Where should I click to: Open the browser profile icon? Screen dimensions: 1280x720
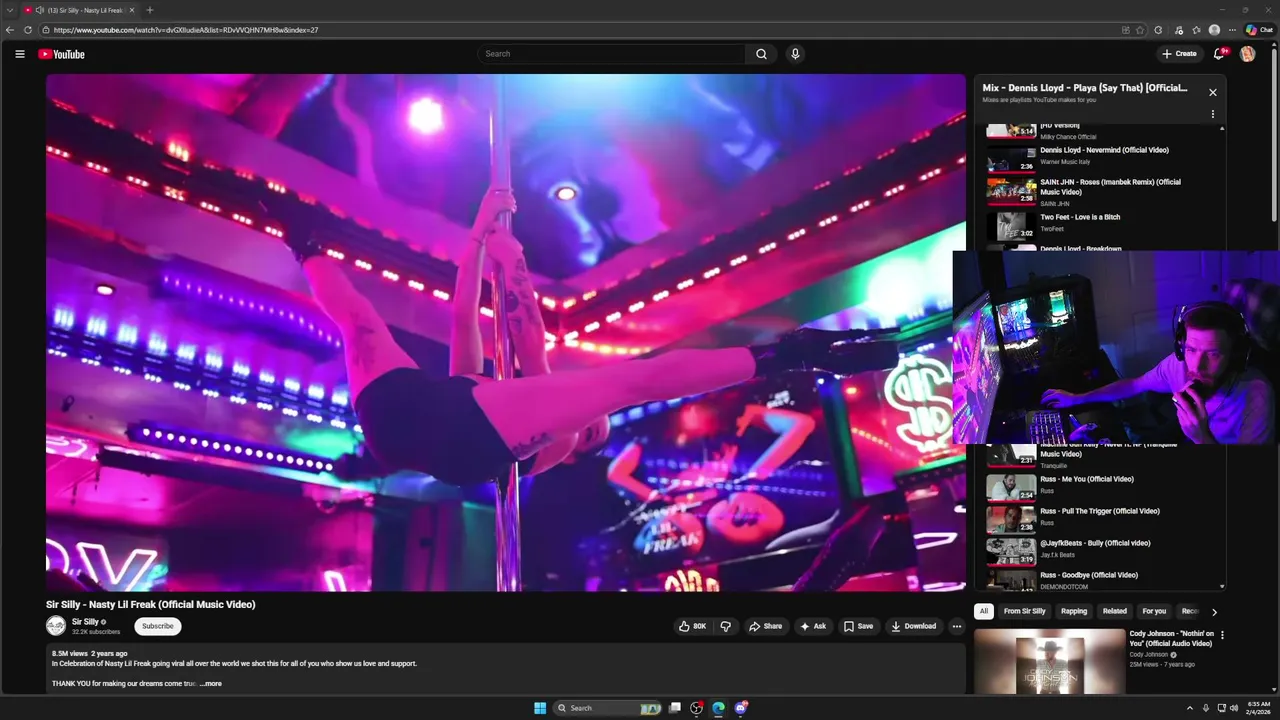coord(1214,30)
